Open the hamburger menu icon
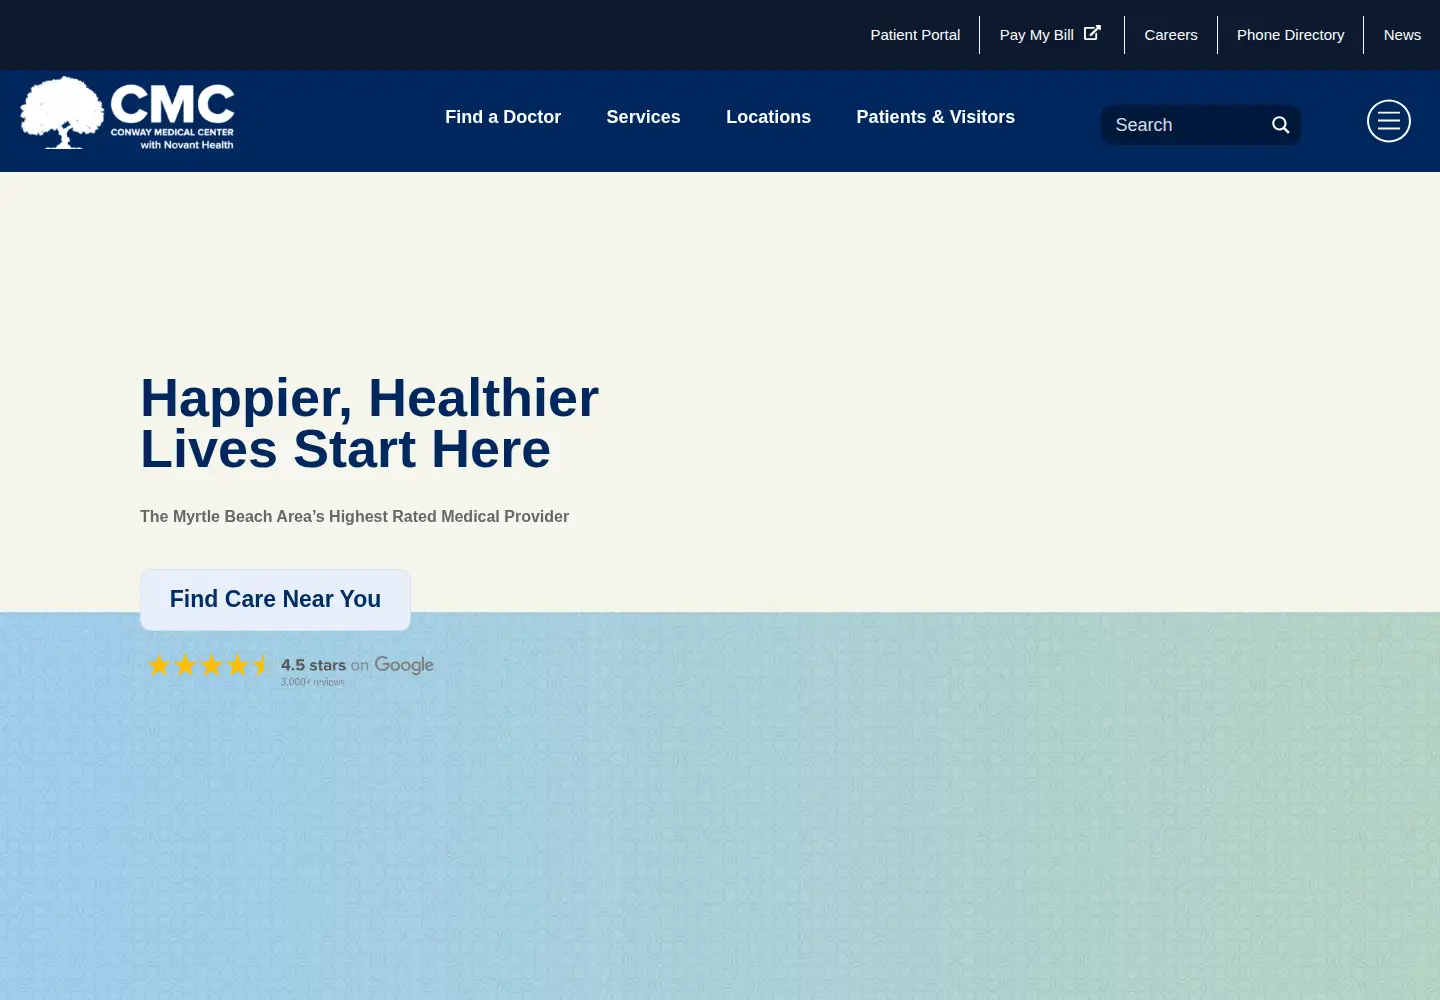The width and height of the screenshot is (1440, 1000). coord(1389,121)
